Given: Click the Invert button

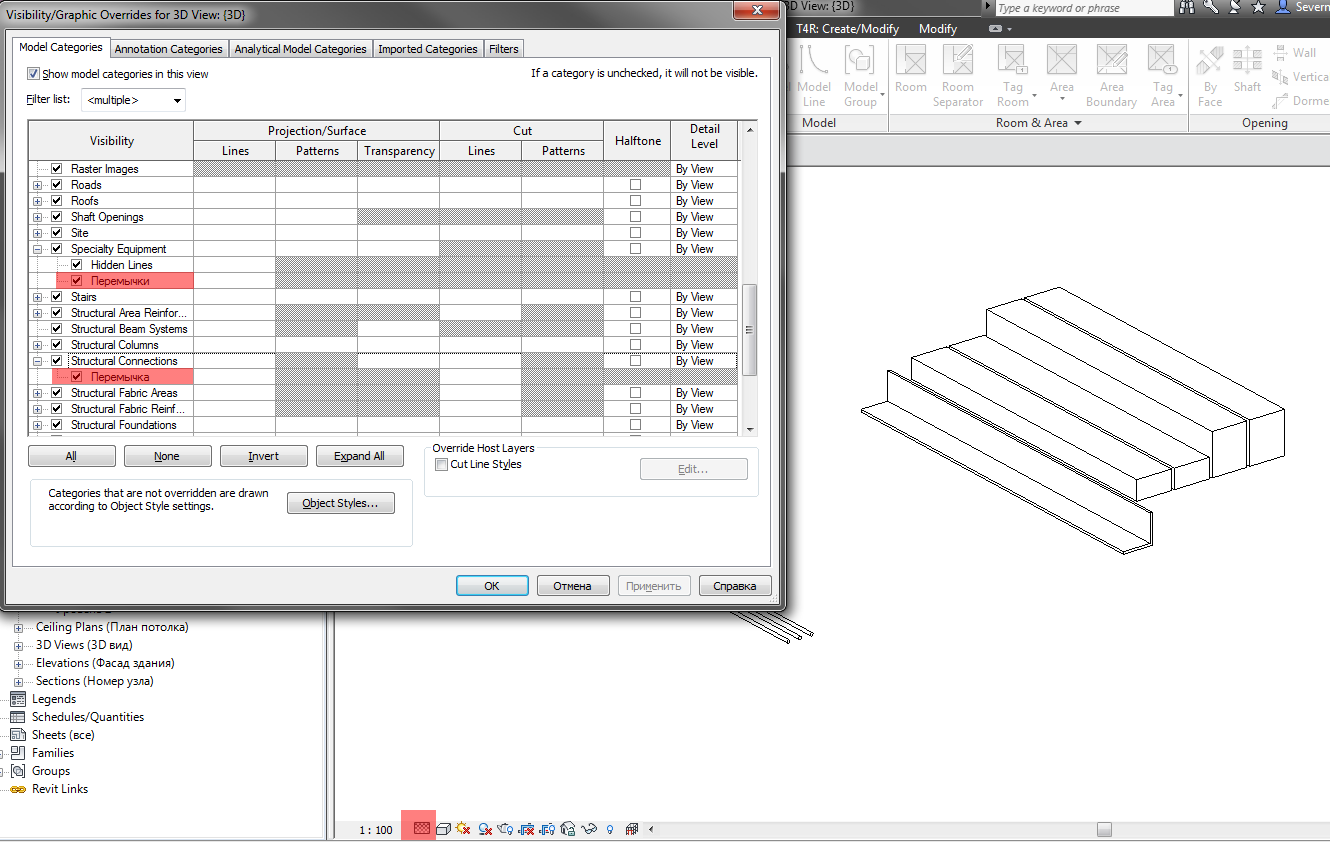Looking at the screenshot, I should (x=263, y=456).
